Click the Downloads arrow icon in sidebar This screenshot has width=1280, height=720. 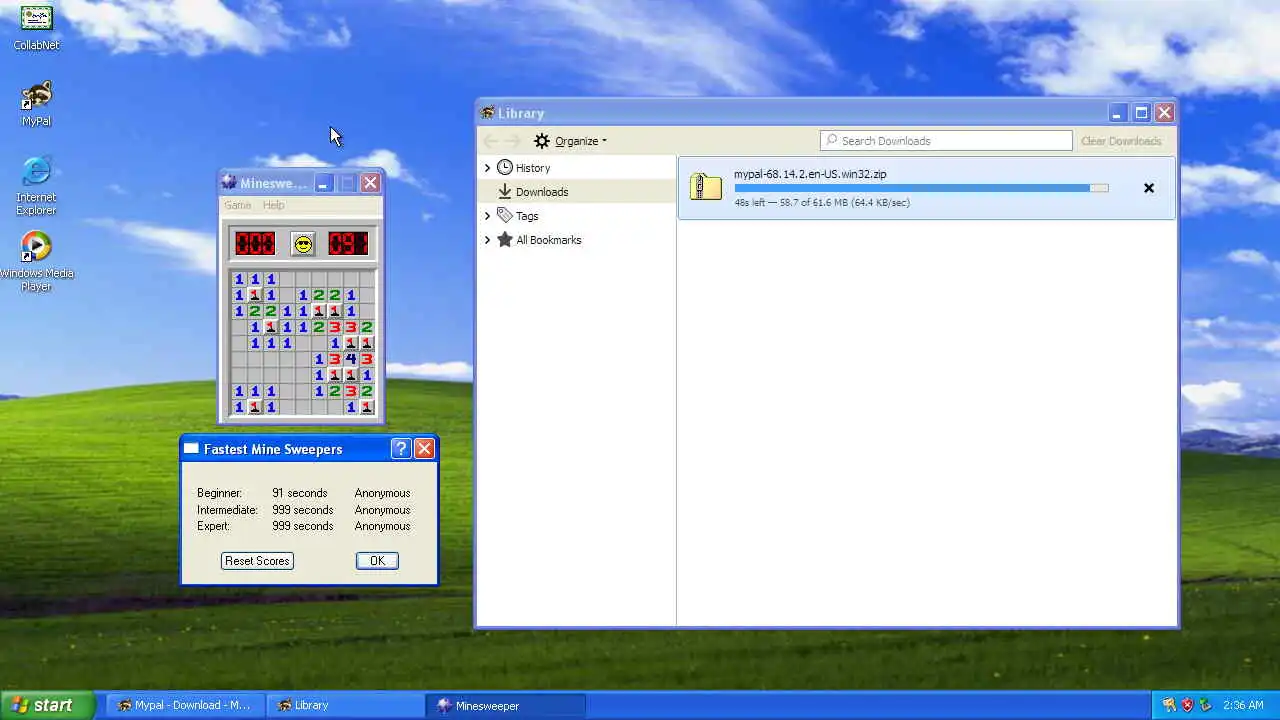[505, 192]
